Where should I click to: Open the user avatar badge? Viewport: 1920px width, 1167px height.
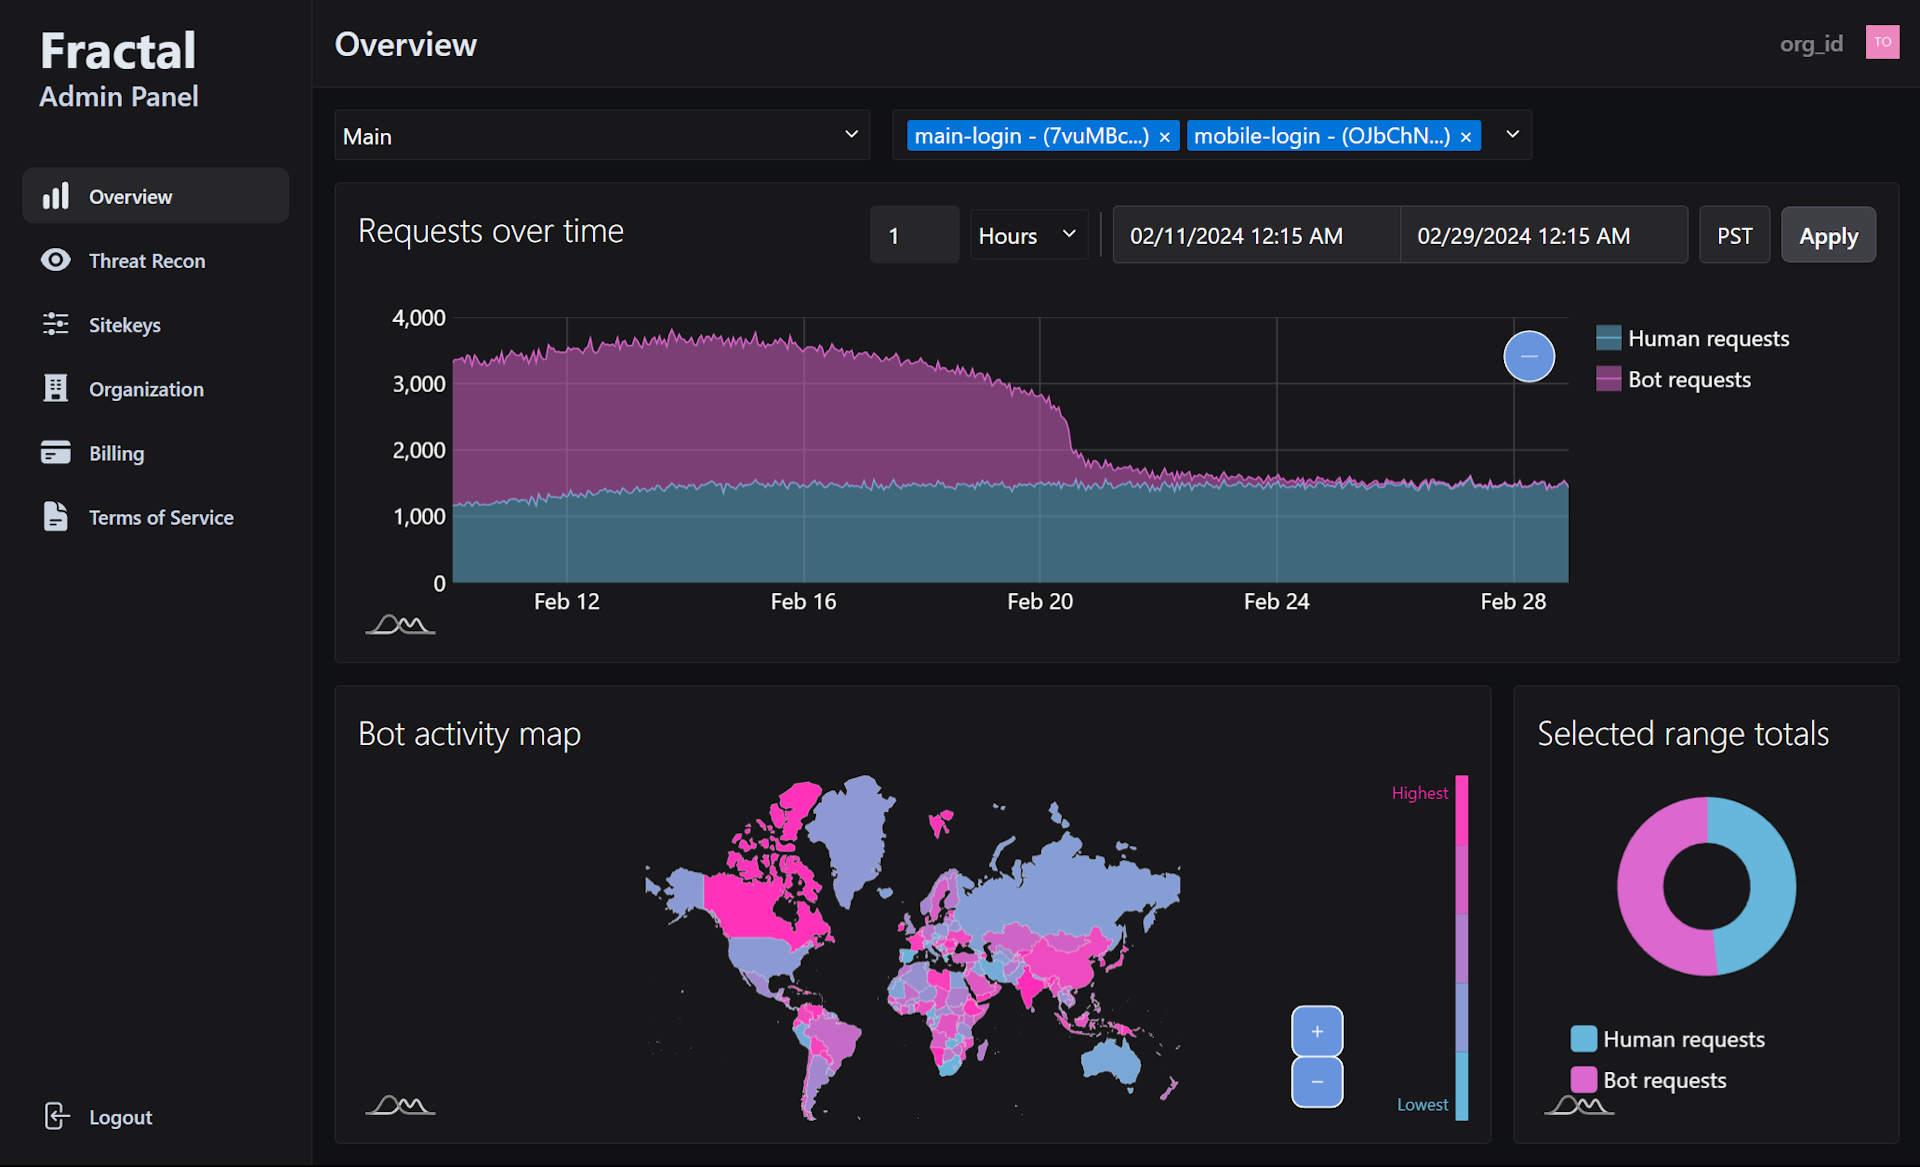(x=1882, y=42)
